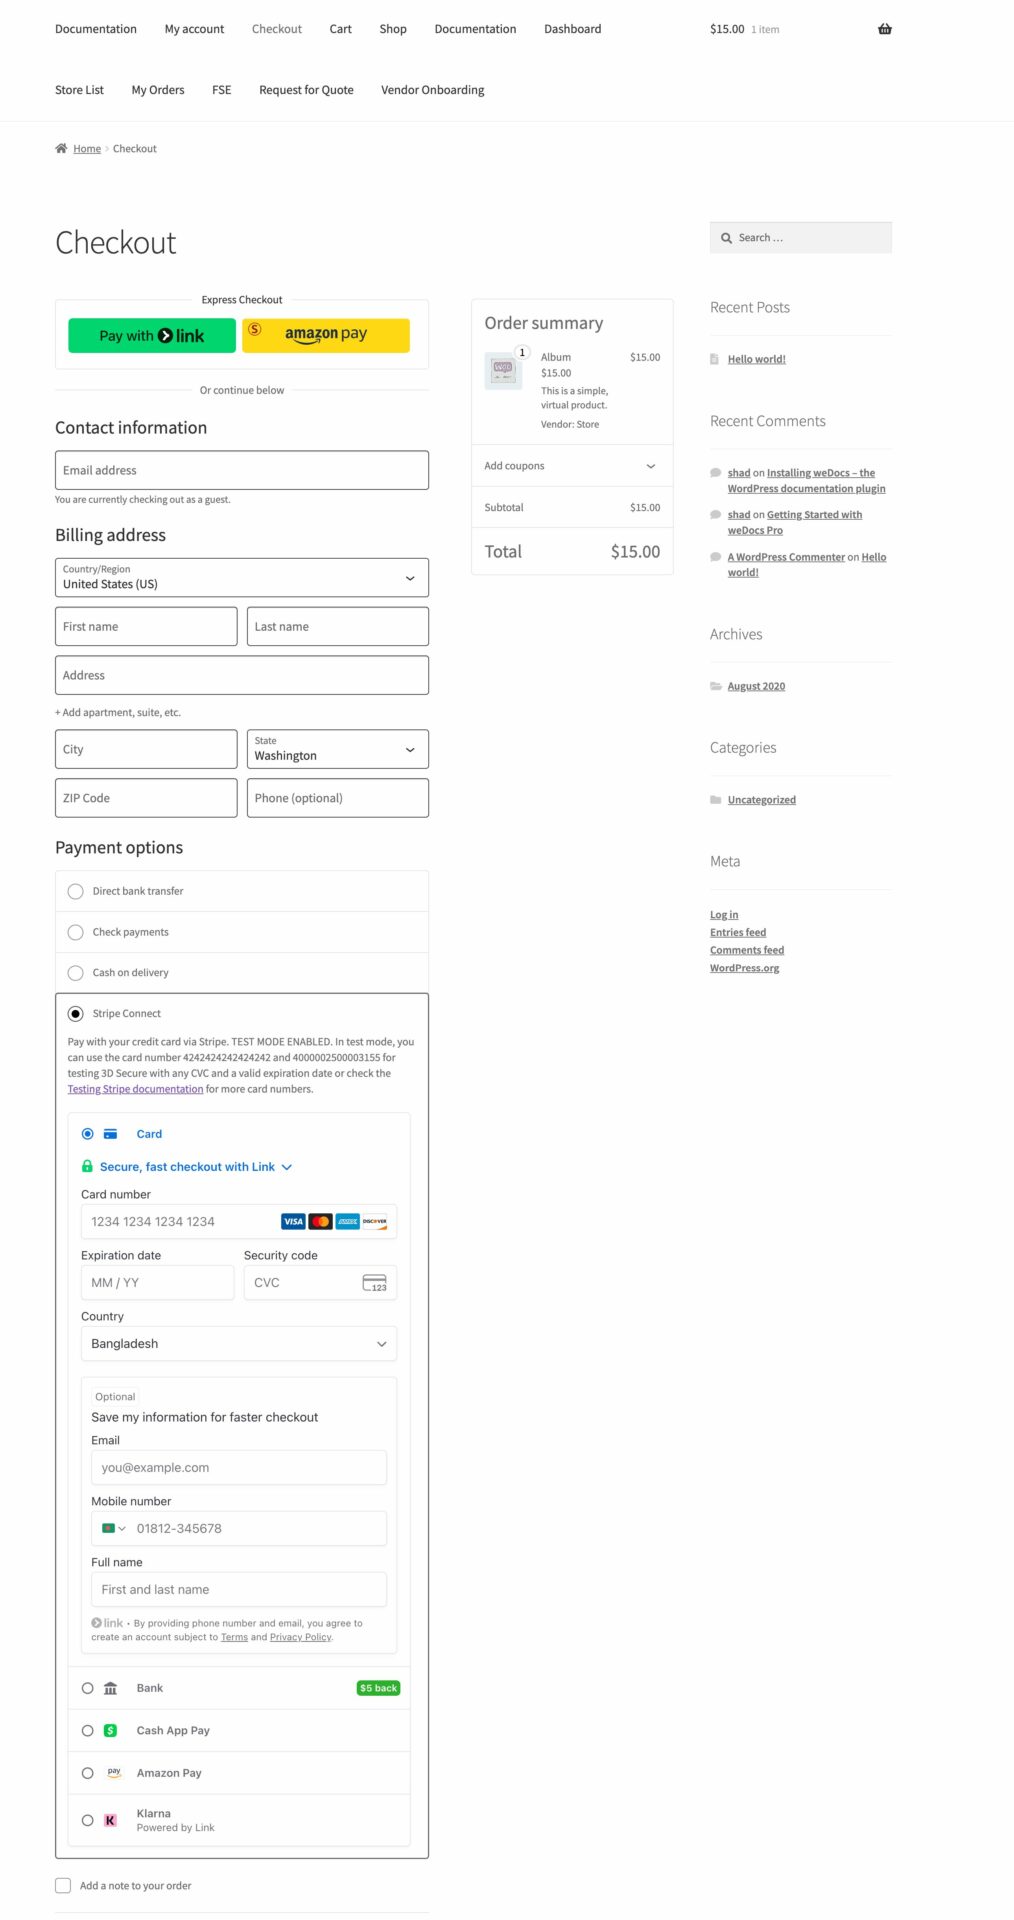The width and height of the screenshot is (1014, 1920).
Task: Open the State dropdown showing Washington
Action: [338, 749]
